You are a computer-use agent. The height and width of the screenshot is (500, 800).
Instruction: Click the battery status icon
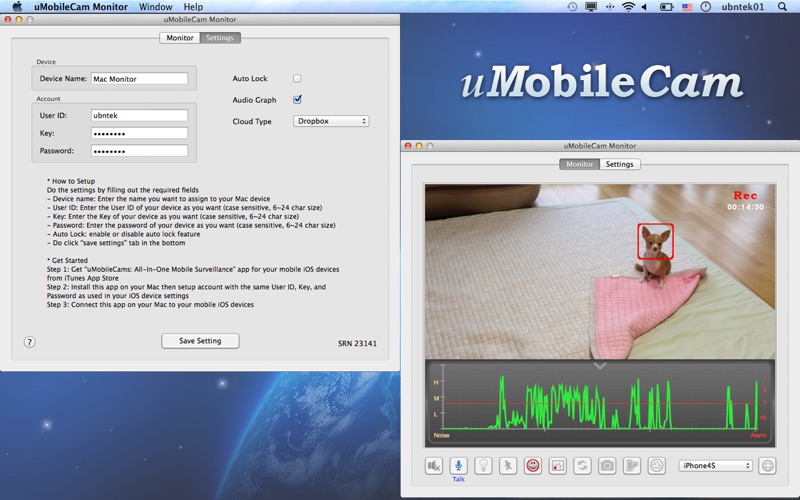point(666,7)
